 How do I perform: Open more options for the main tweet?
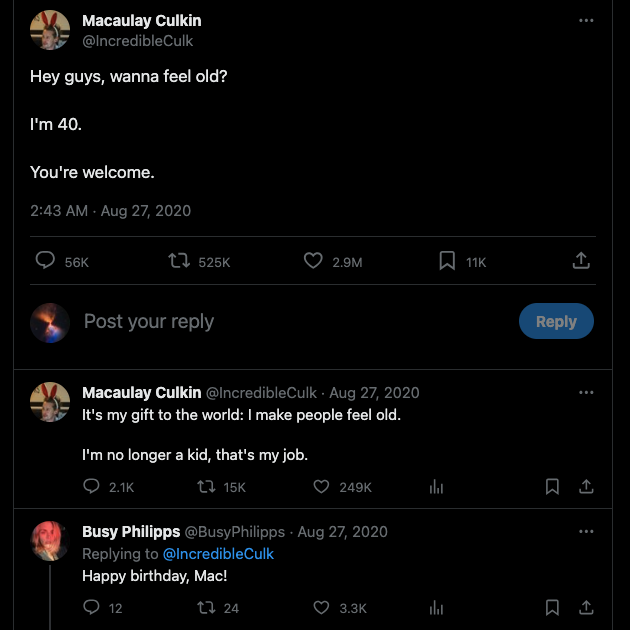click(x=587, y=20)
